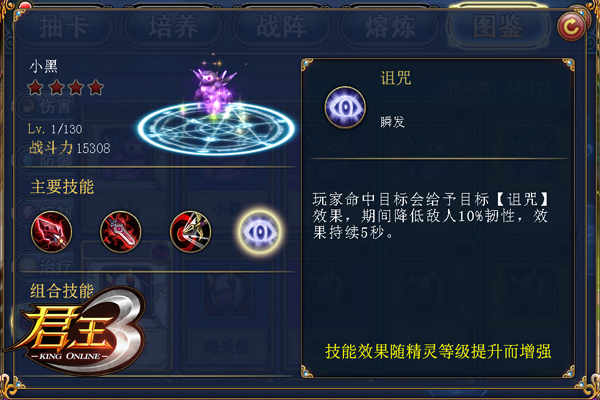Click the blue magic circle platform
The height and width of the screenshot is (400, 600).
pyautogui.click(x=217, y=129)
